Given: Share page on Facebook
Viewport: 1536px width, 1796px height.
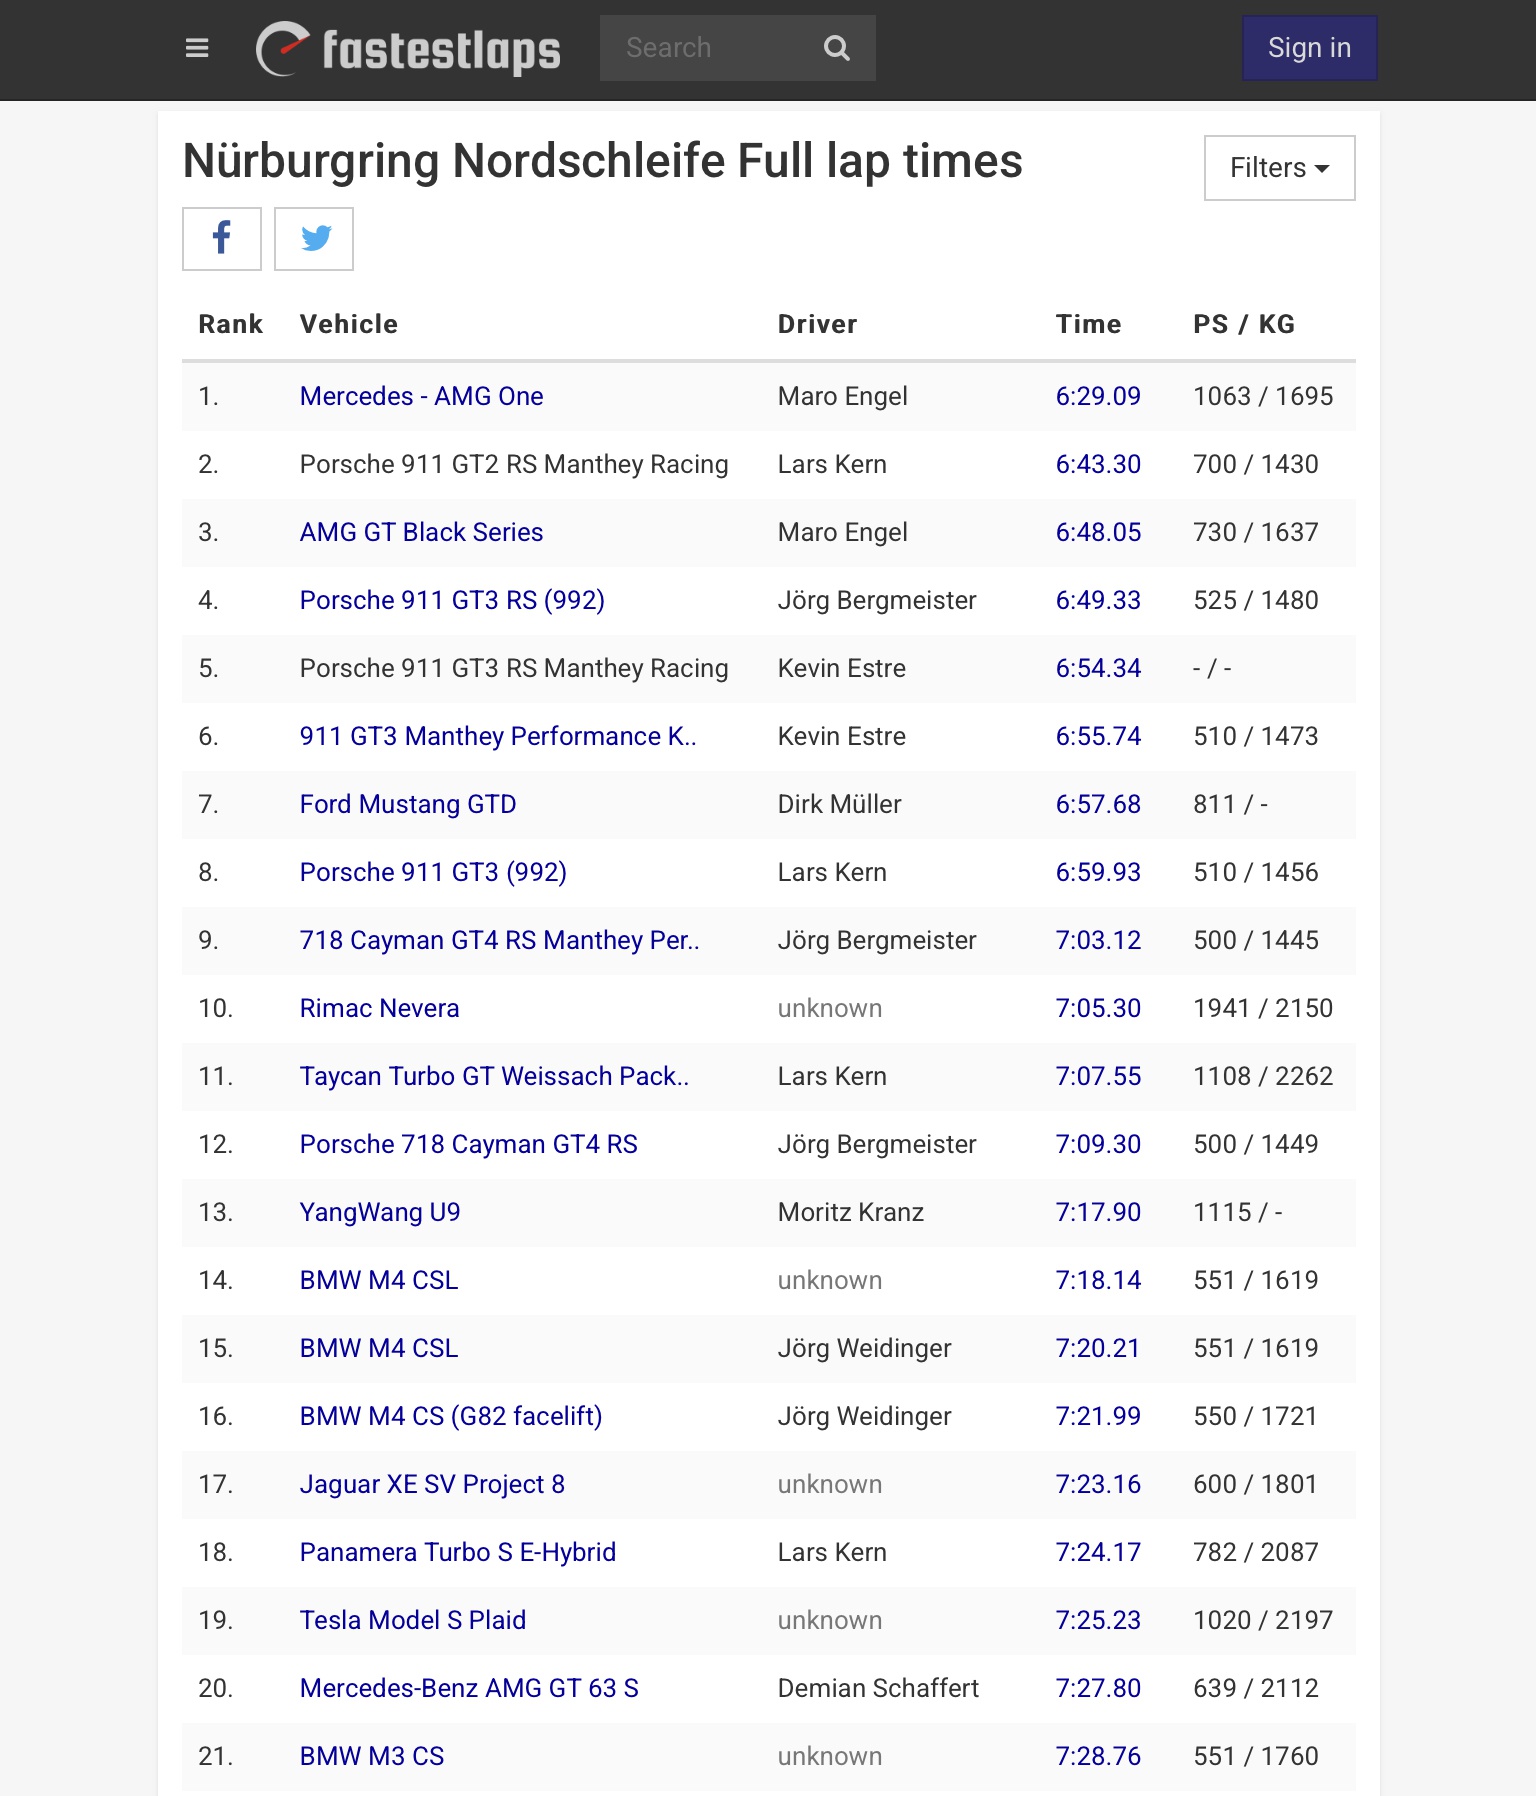Looking at the screenshot, I should pyautogui.click(x=222, y=239).
